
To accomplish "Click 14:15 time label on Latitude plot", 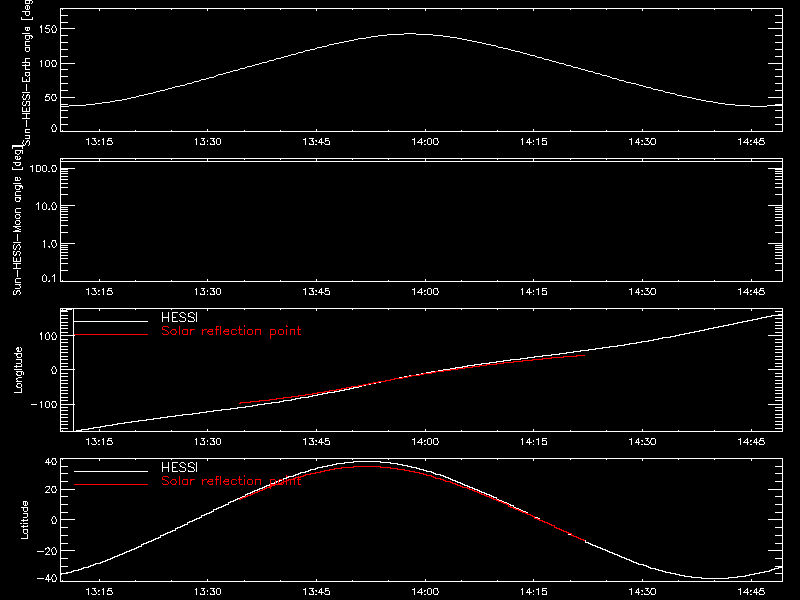I will click(x=534, y=591).
